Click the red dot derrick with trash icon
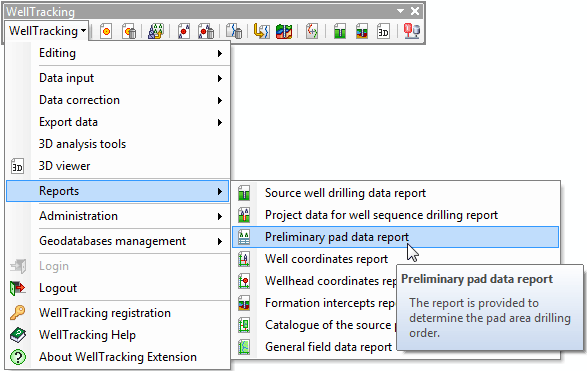Viewport: 587px width, 371px height. [x=206, y=31]
